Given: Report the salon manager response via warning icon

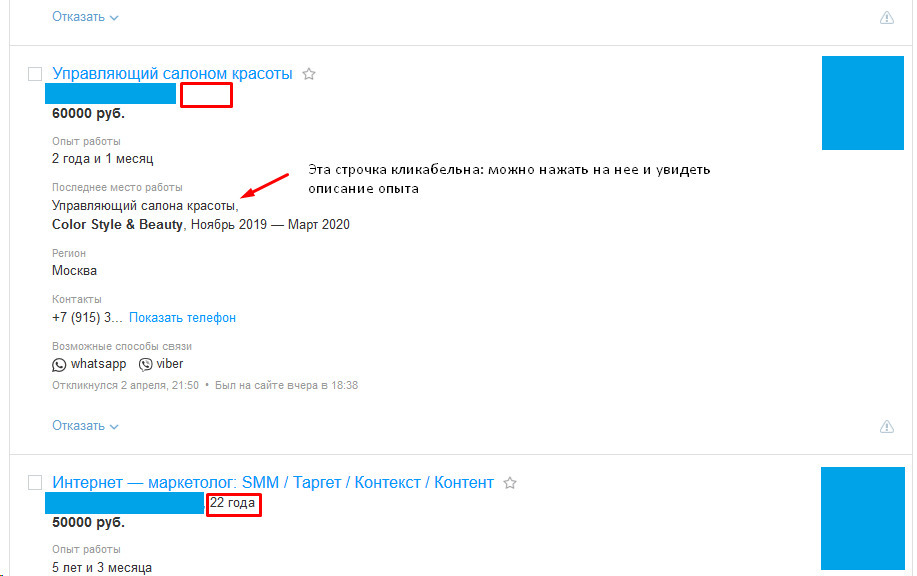Looking at the screenshot, I should point(887,426).
